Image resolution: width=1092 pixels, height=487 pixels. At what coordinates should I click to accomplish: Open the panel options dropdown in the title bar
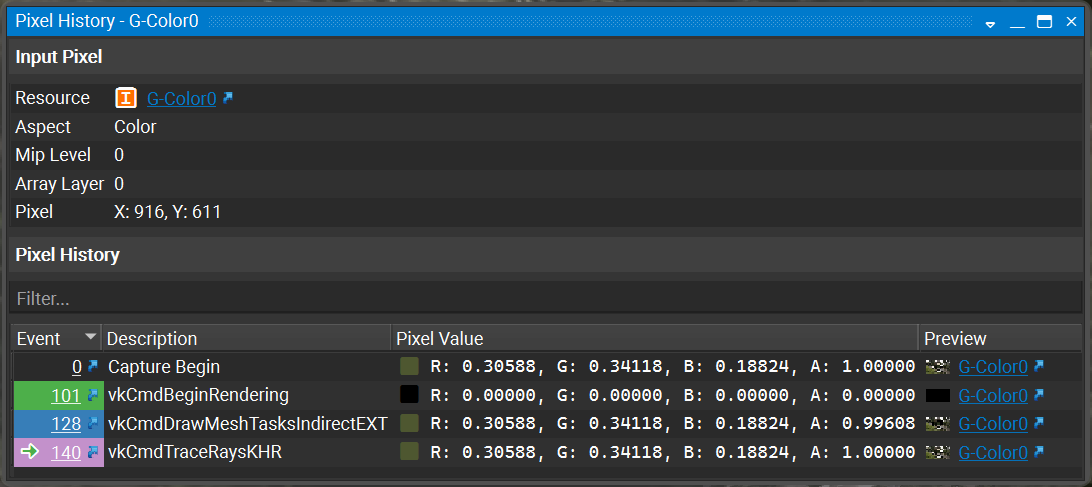pyautogui.click(x=990, y=22)
